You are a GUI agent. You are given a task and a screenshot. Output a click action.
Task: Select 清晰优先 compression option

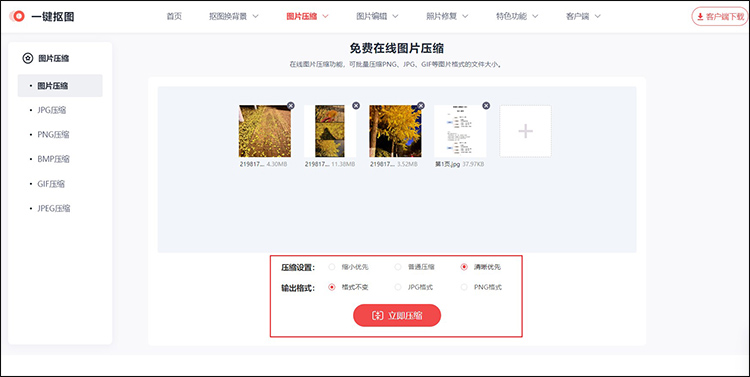[464, 267]
